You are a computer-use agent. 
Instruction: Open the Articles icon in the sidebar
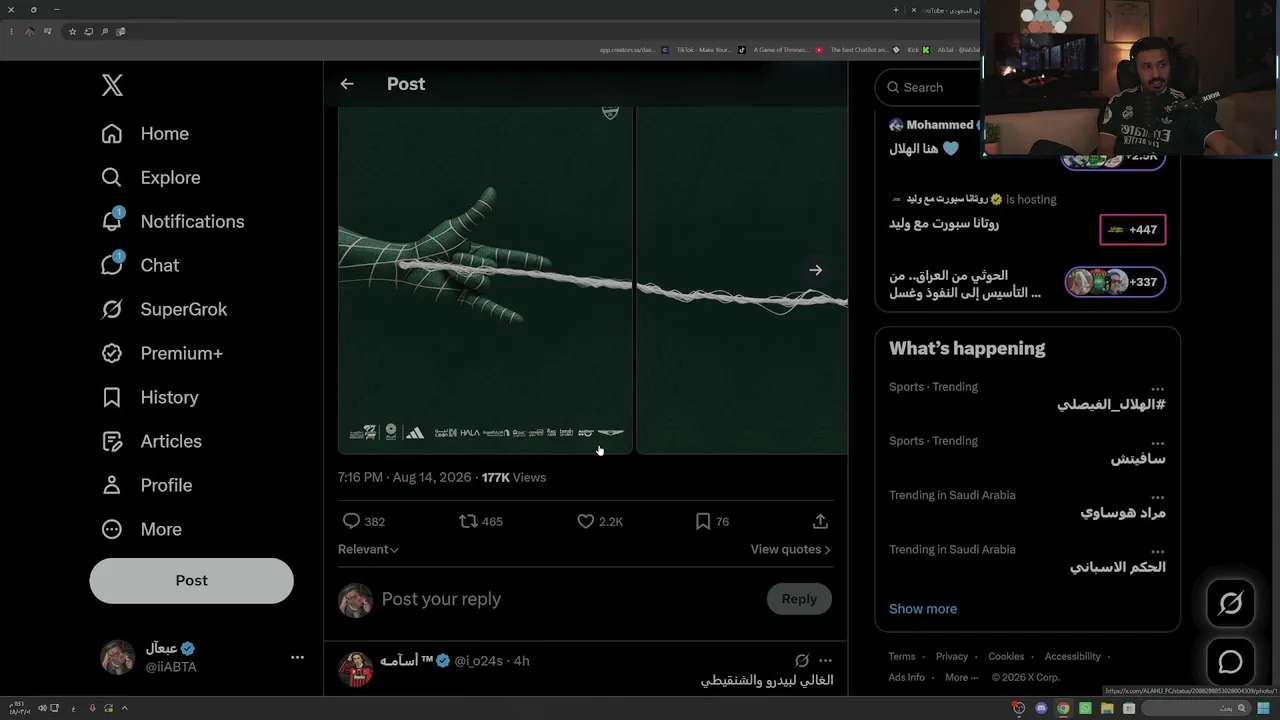[x=112, y=442]
